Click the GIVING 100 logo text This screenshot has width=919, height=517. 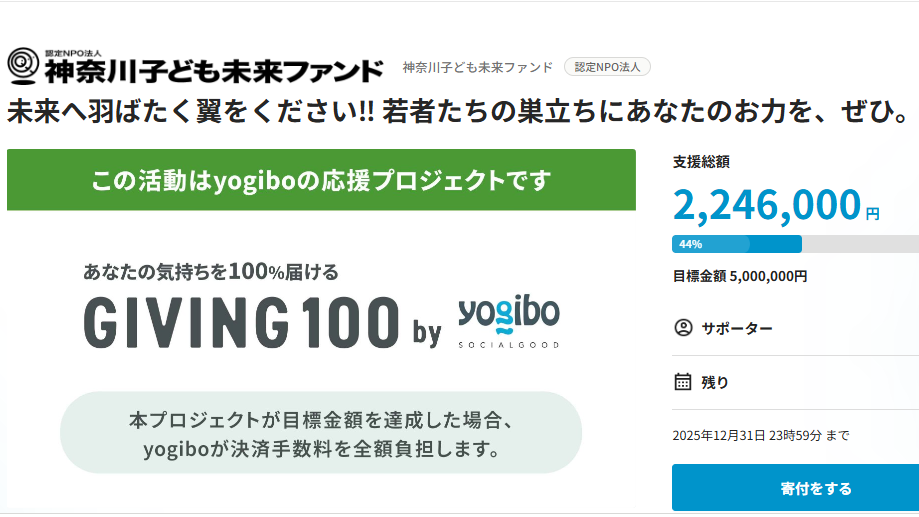click(241, 323)
